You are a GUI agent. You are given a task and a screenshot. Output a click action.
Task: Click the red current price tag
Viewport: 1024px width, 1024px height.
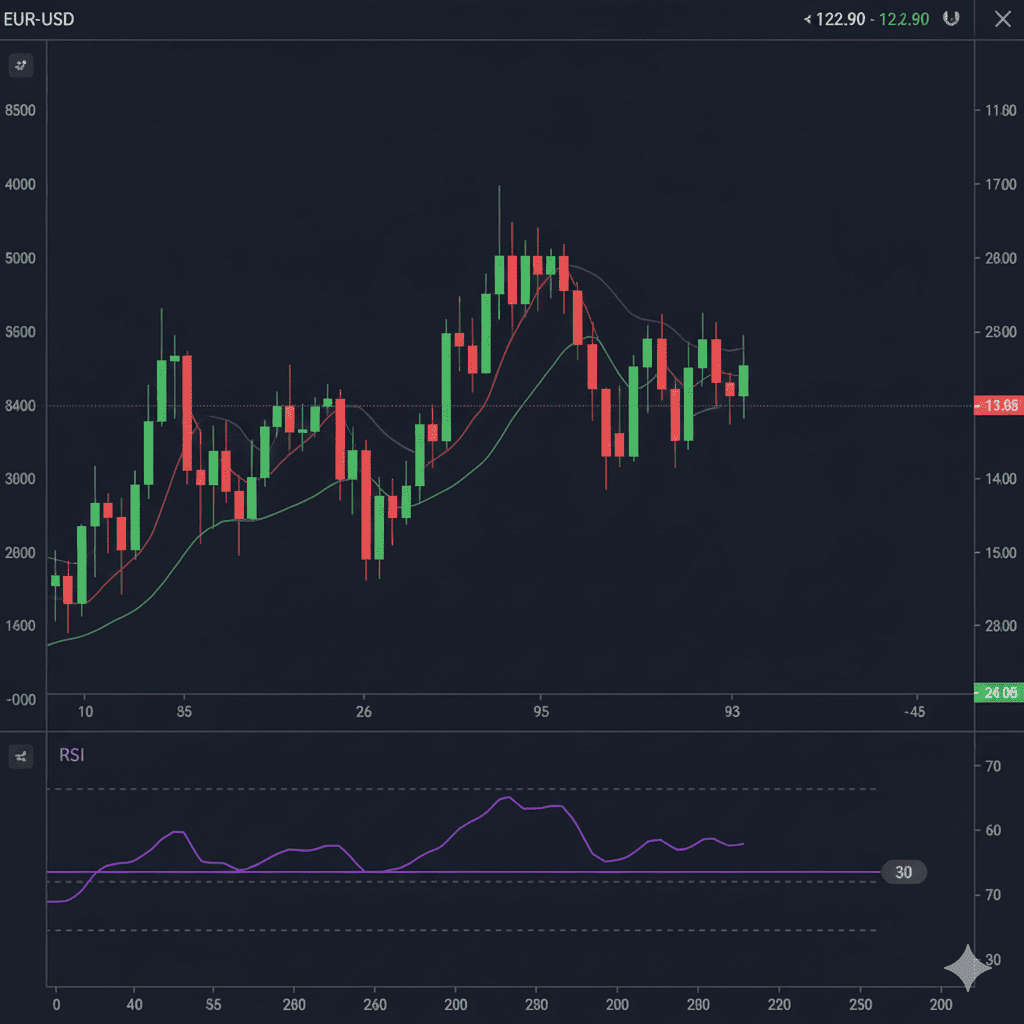click(999, 405)
